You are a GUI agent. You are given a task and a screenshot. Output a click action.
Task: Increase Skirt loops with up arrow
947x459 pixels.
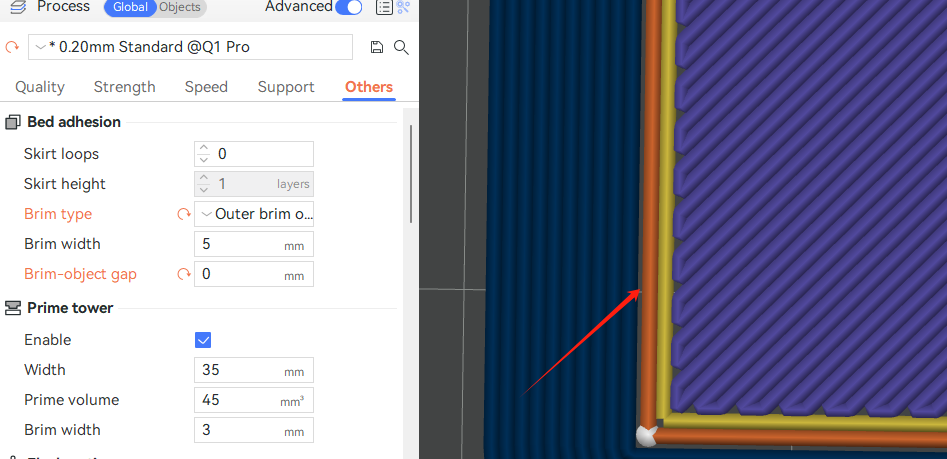coord(204,148)
